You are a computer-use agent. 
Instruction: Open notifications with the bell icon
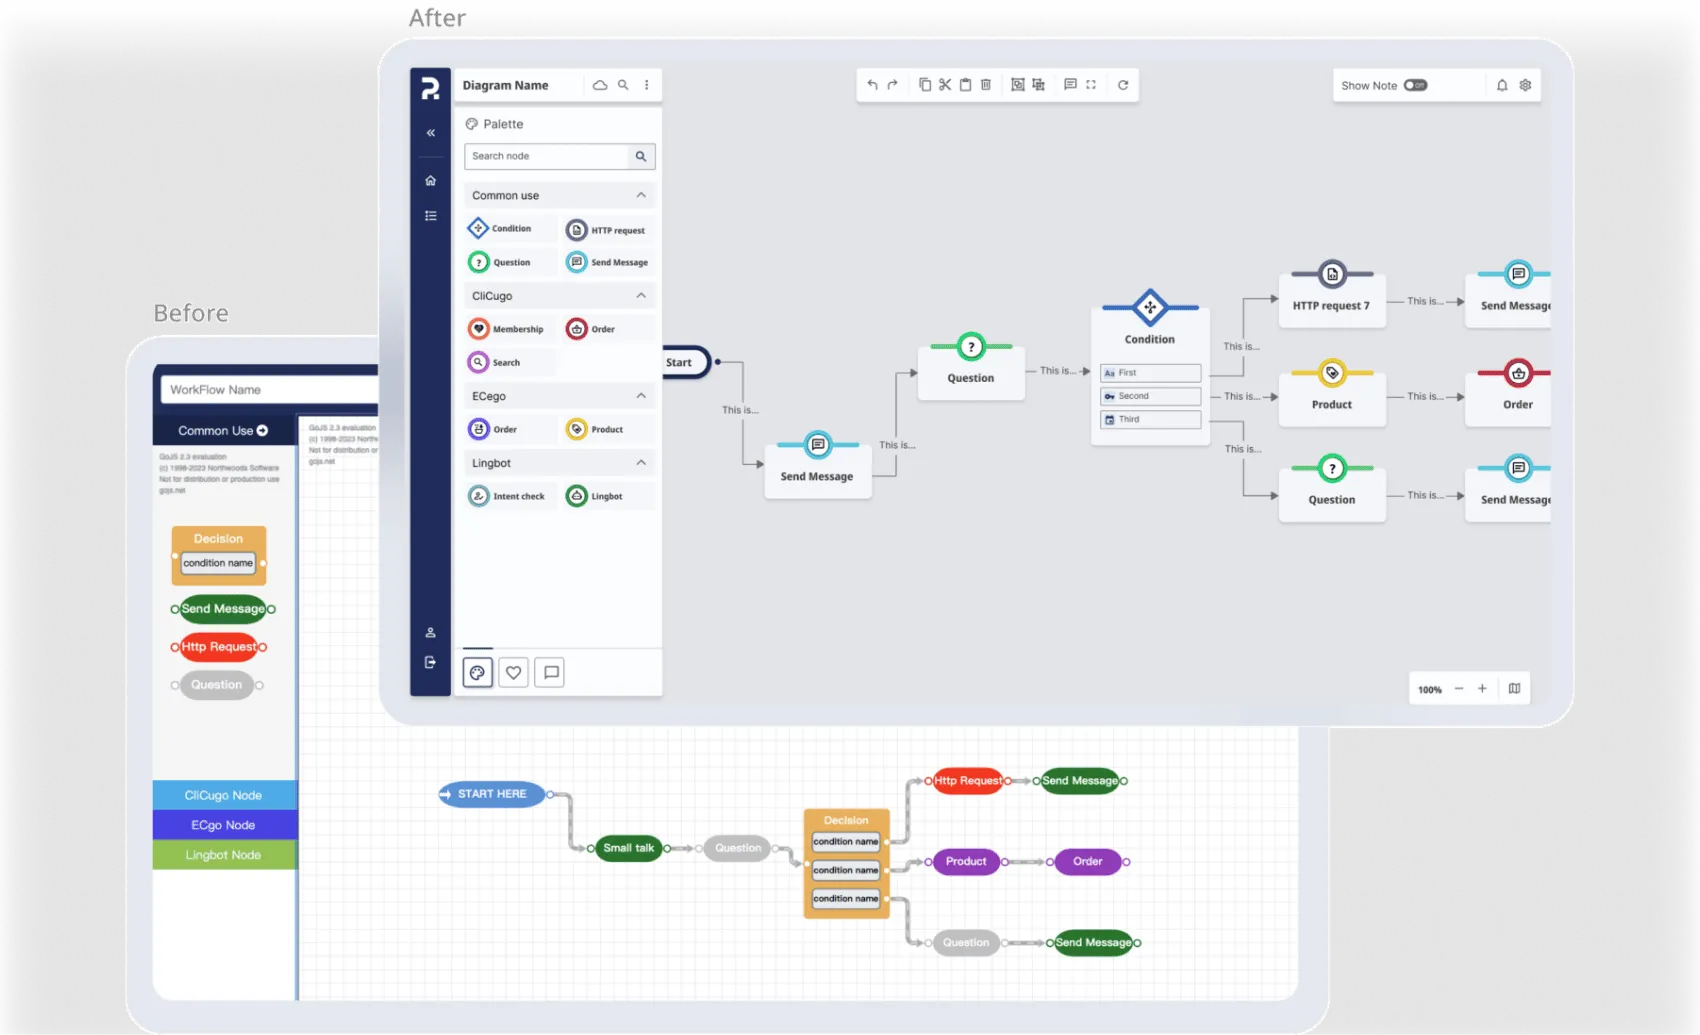pyautogui.click(x=1502, y=85)
